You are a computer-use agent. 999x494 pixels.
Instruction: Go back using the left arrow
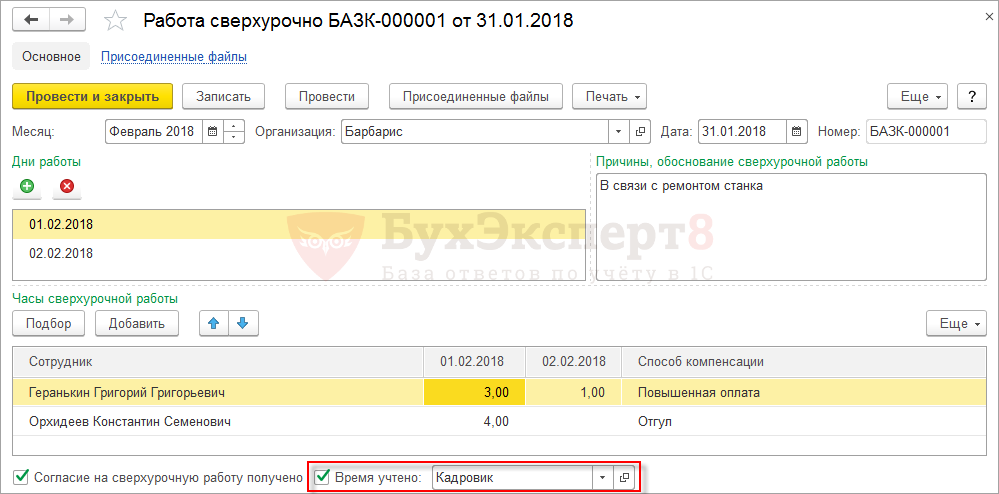(31, 20)
